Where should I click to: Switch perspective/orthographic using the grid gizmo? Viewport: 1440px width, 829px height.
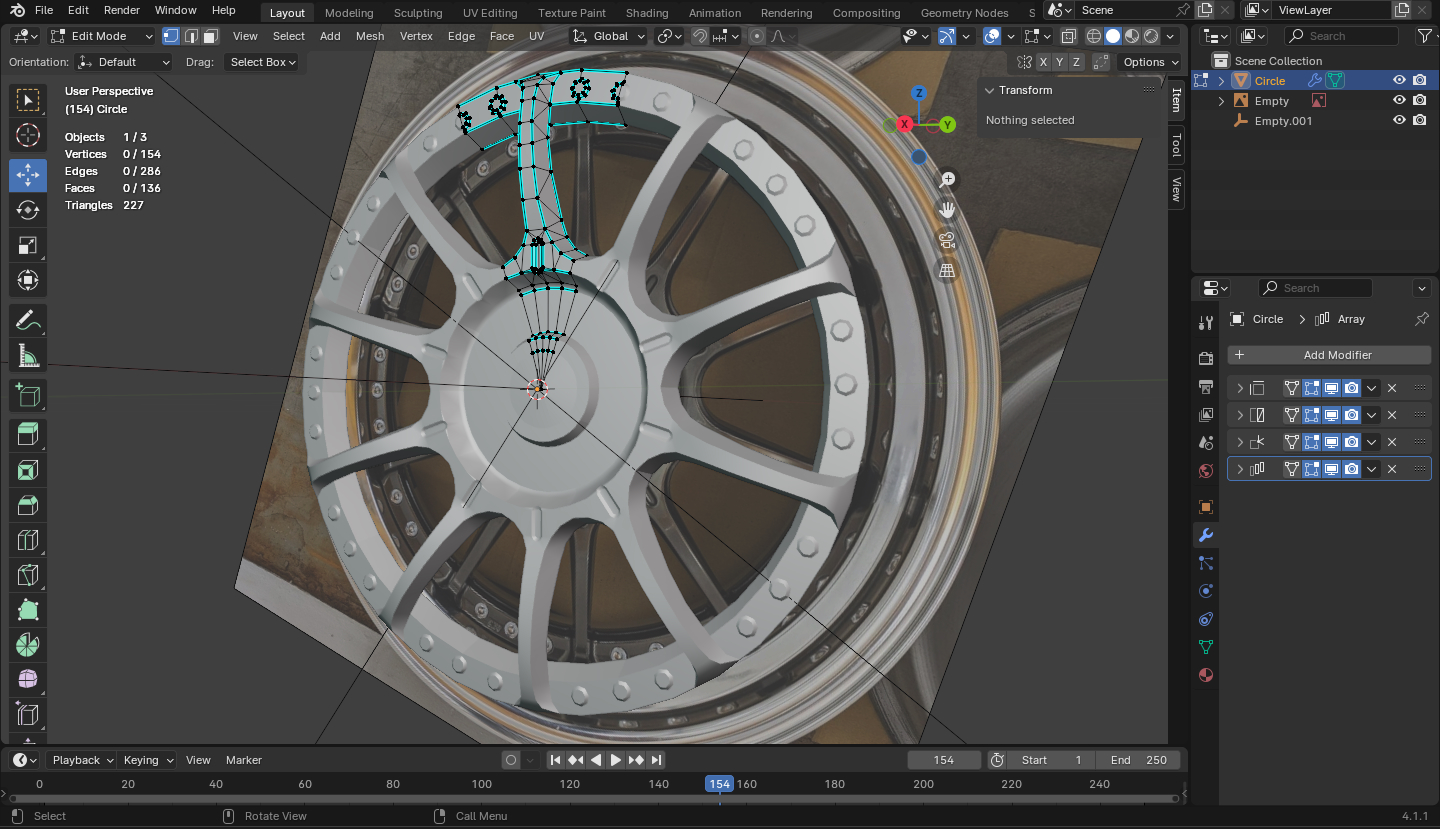[x=947, y=270]
